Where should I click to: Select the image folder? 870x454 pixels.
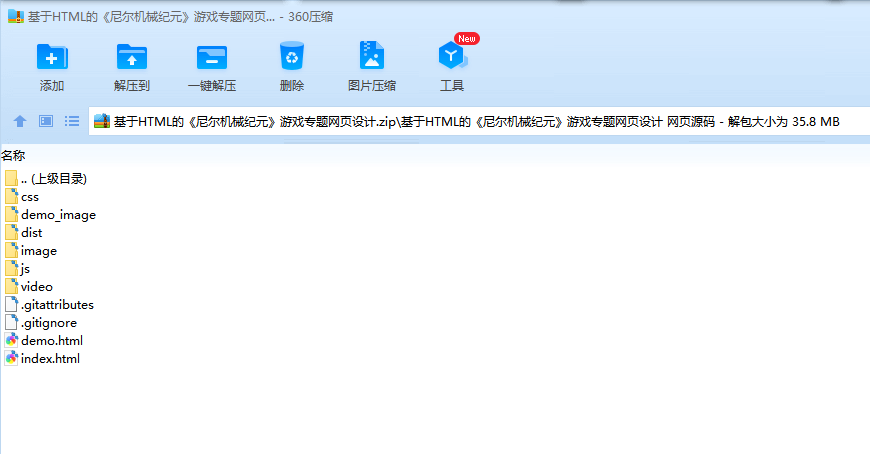(x=31, y=250)
